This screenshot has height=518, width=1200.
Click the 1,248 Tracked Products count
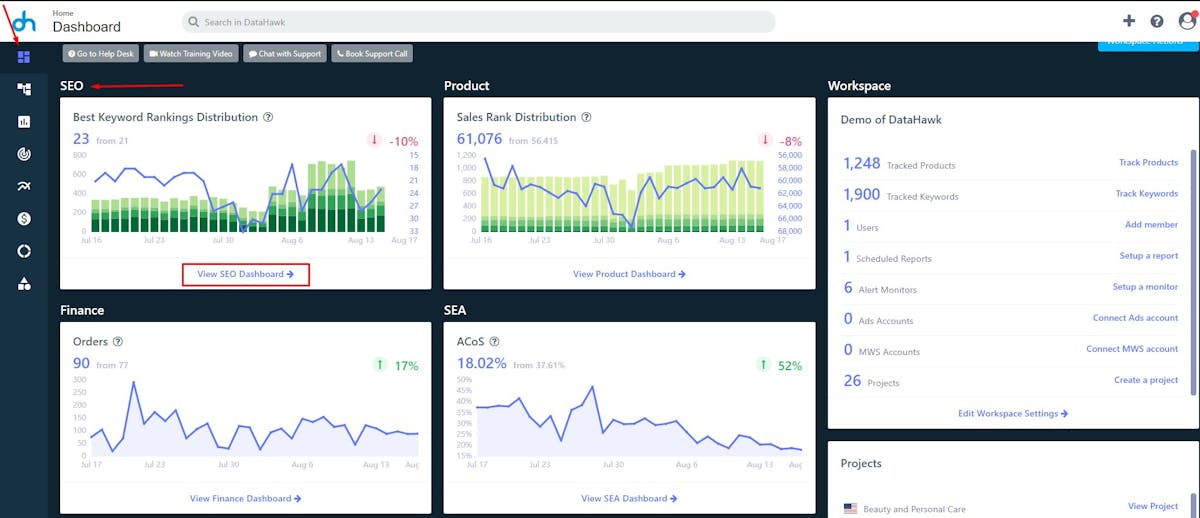click(x=862, y=163)
